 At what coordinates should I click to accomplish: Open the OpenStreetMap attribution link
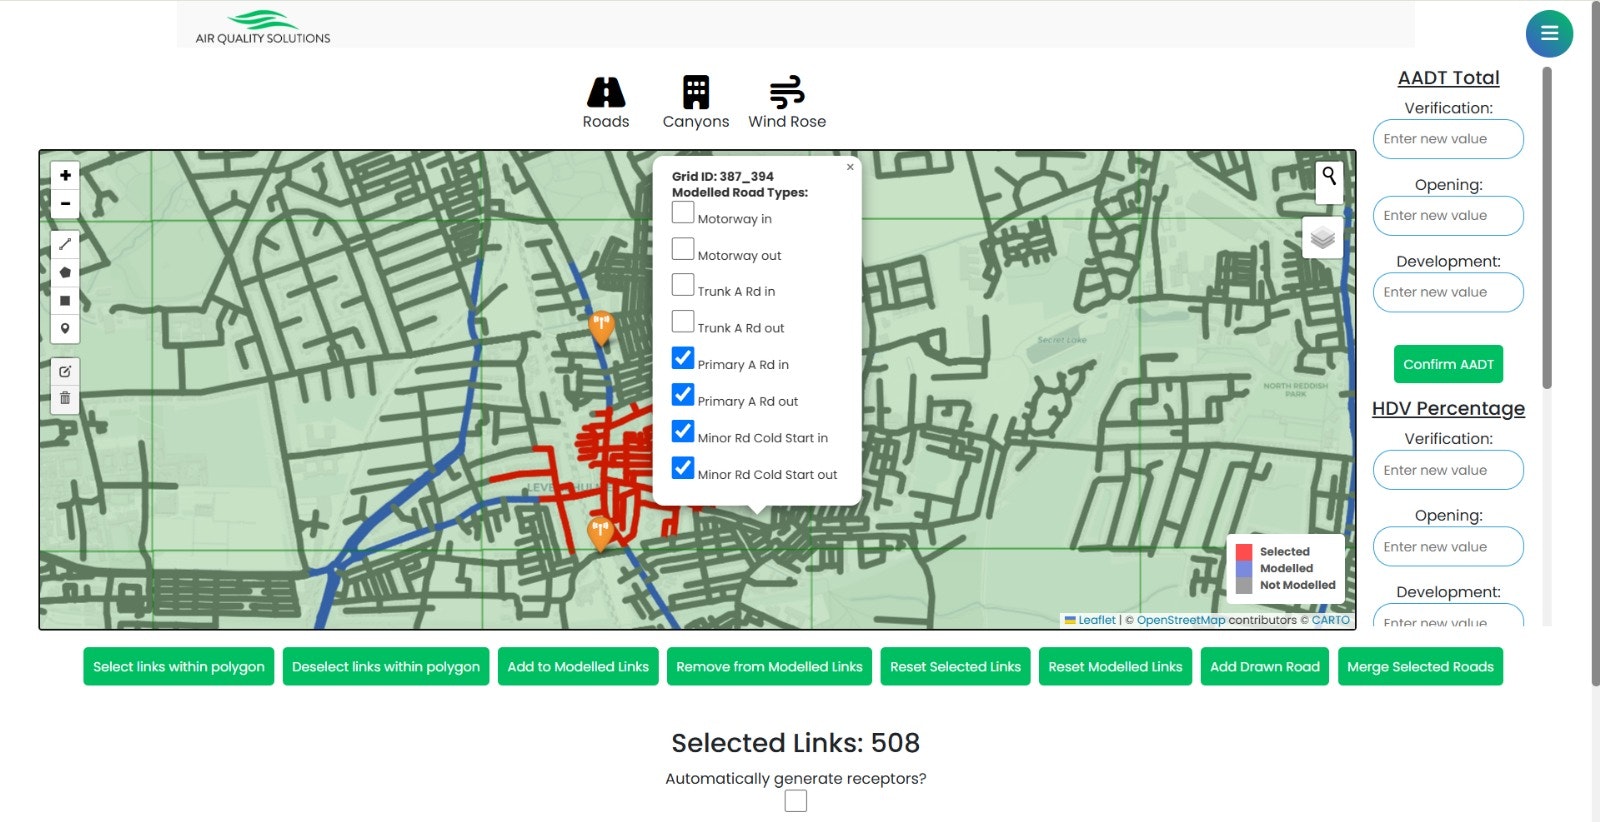tap(1181, 620)
